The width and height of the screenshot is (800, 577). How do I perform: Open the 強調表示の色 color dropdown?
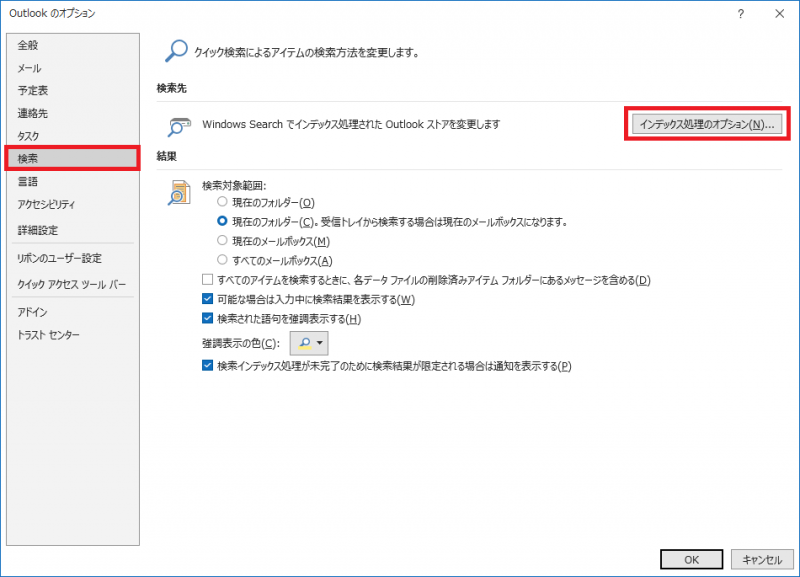[309, 343]
